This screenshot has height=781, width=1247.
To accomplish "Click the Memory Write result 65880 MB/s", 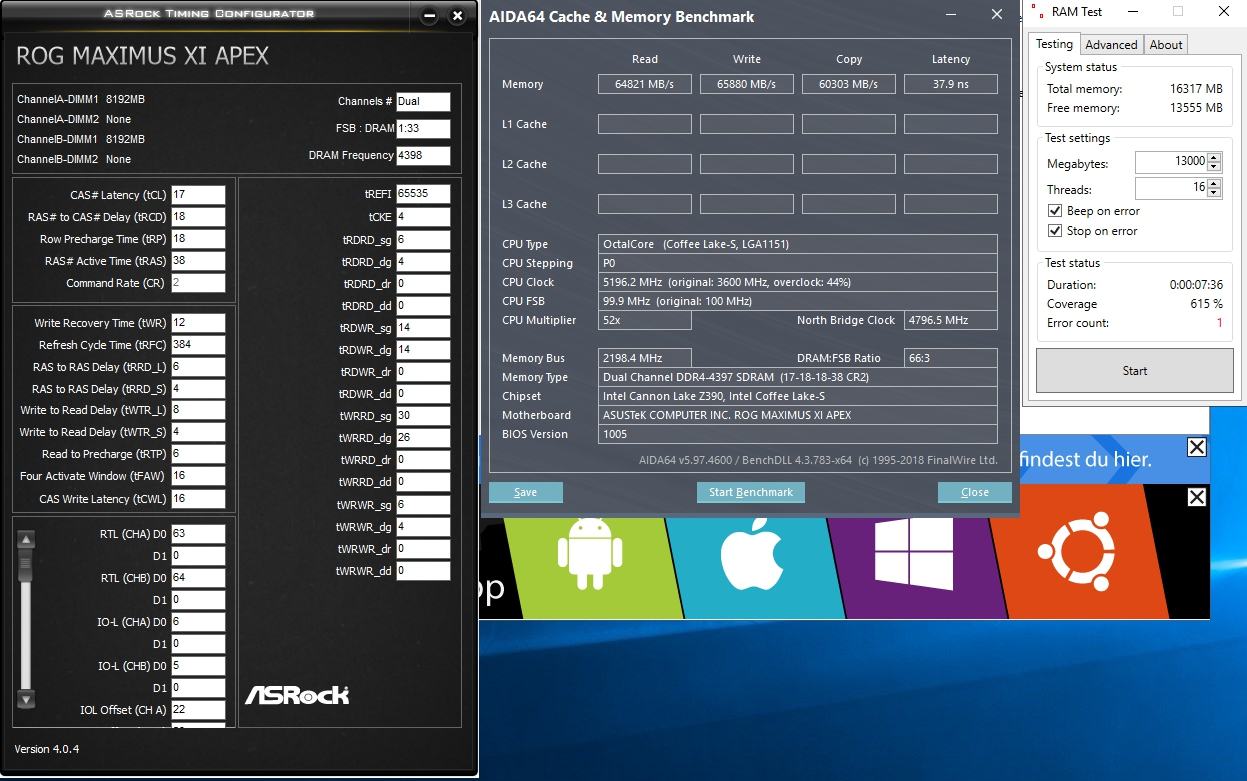I will click(x=747, y=84).
